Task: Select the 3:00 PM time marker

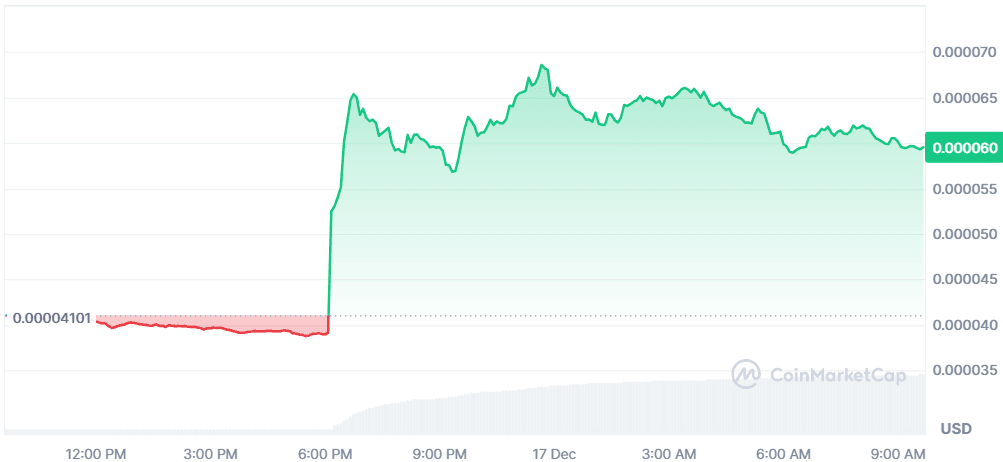Action: pos(211,454)
